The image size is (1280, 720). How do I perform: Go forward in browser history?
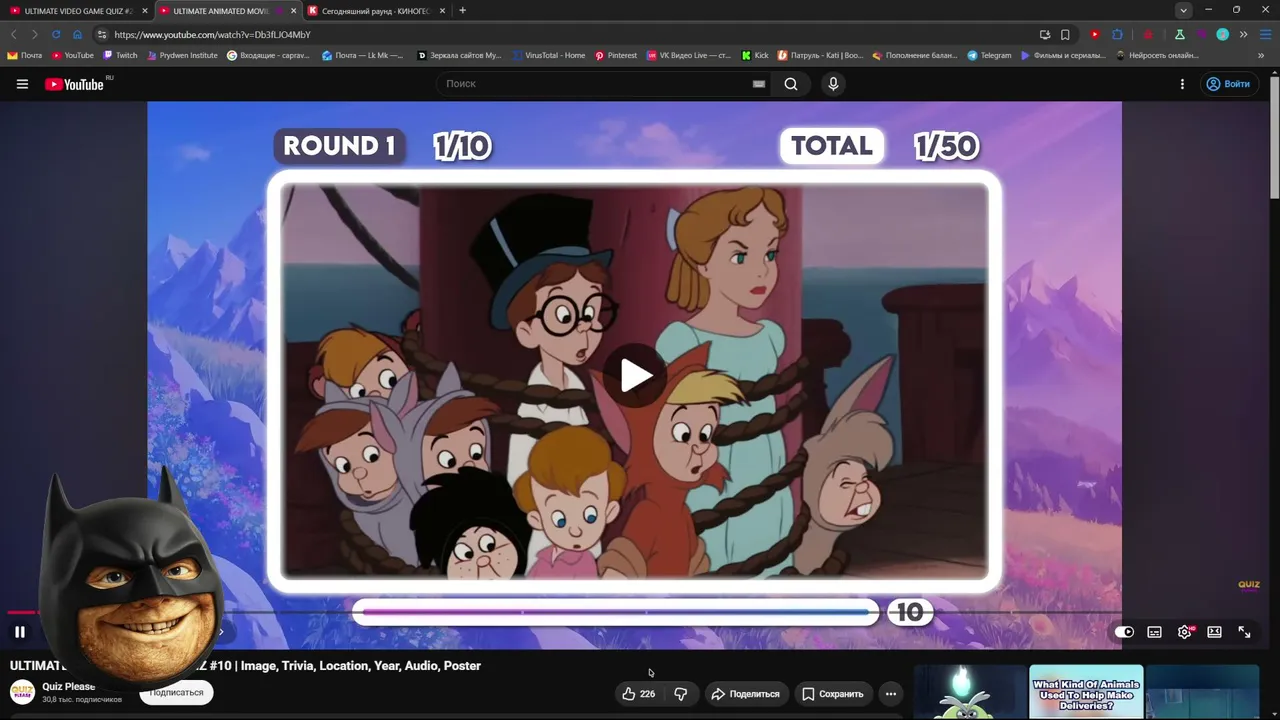(34, 34)
